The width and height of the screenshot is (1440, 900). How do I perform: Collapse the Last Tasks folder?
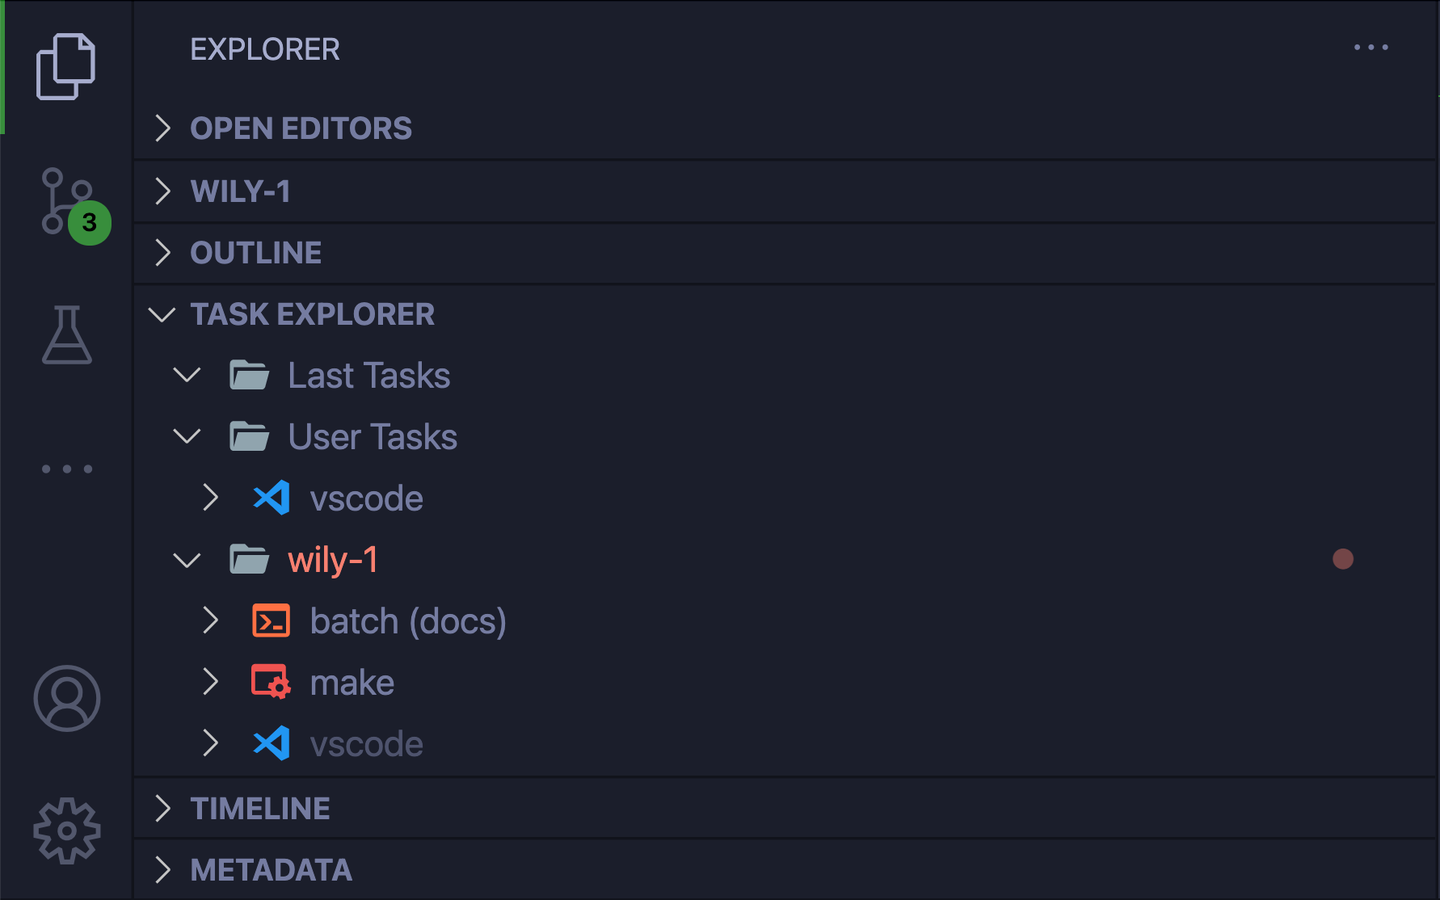point(186,375)
